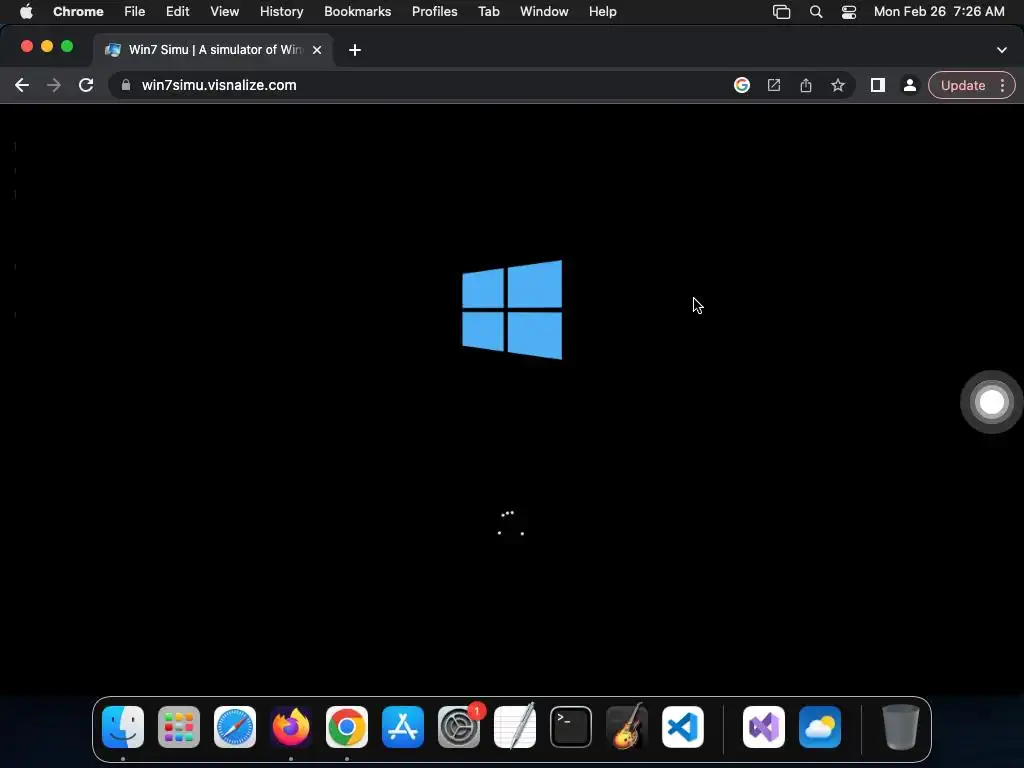Image resolution: width=1024 pixels, height=768 pixels.
Task: Click the floating assistive touch button
Action: [x=991, y=402]
